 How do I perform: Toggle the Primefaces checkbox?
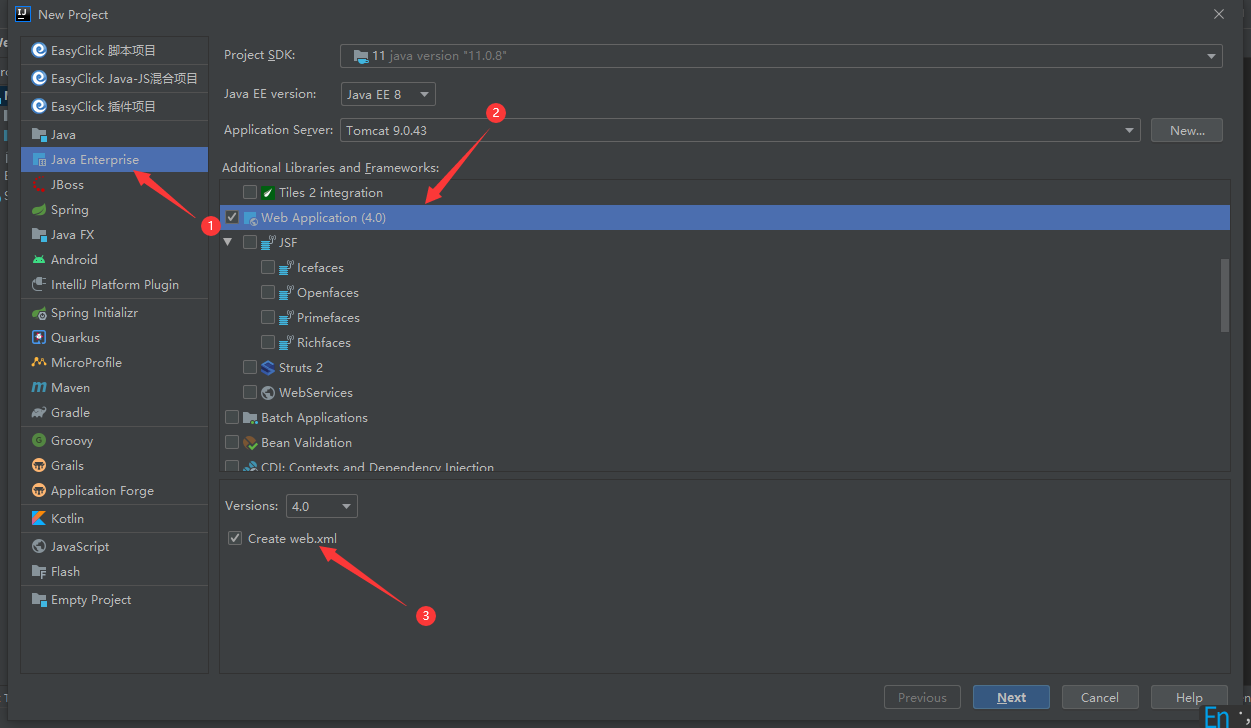(x=268, y=318)
